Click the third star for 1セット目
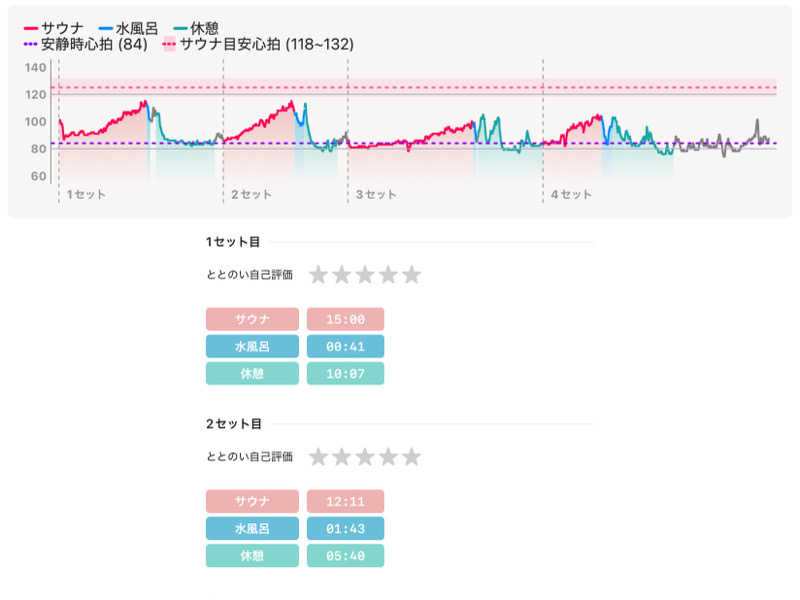Screen dimensions: 800x600 (365, 275)
